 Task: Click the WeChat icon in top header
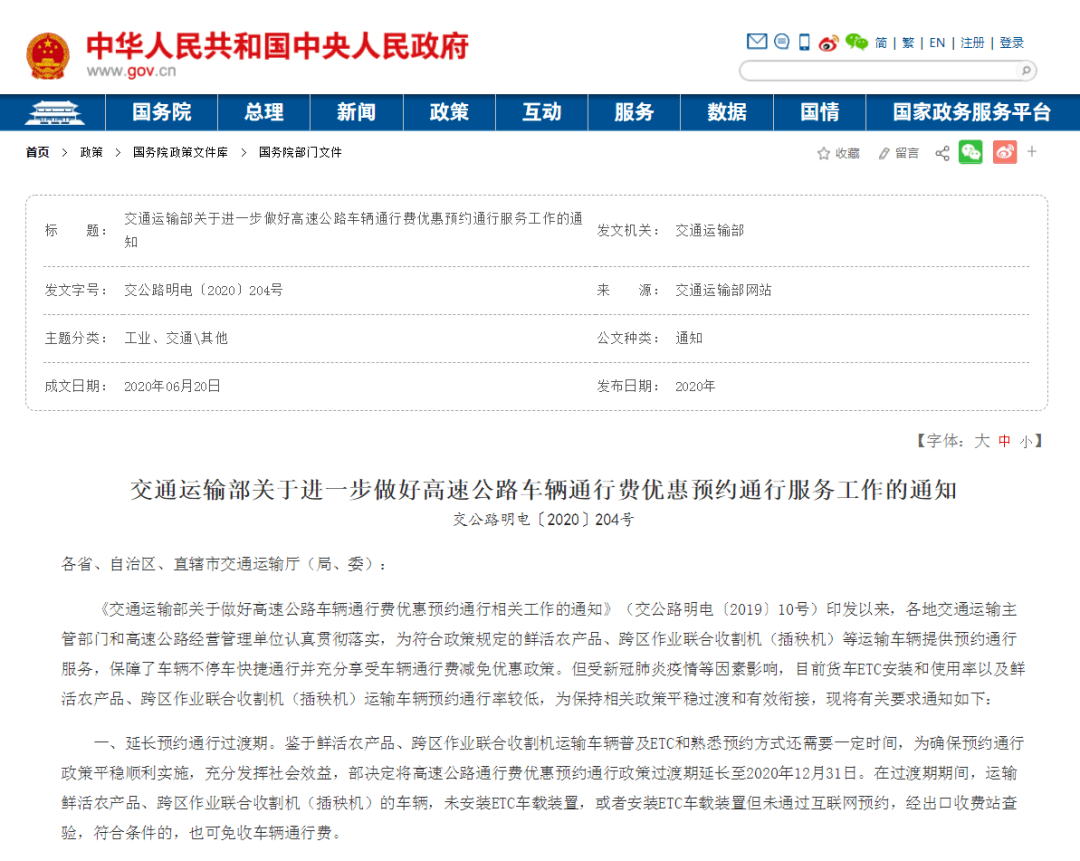click(x=856, y=42)
